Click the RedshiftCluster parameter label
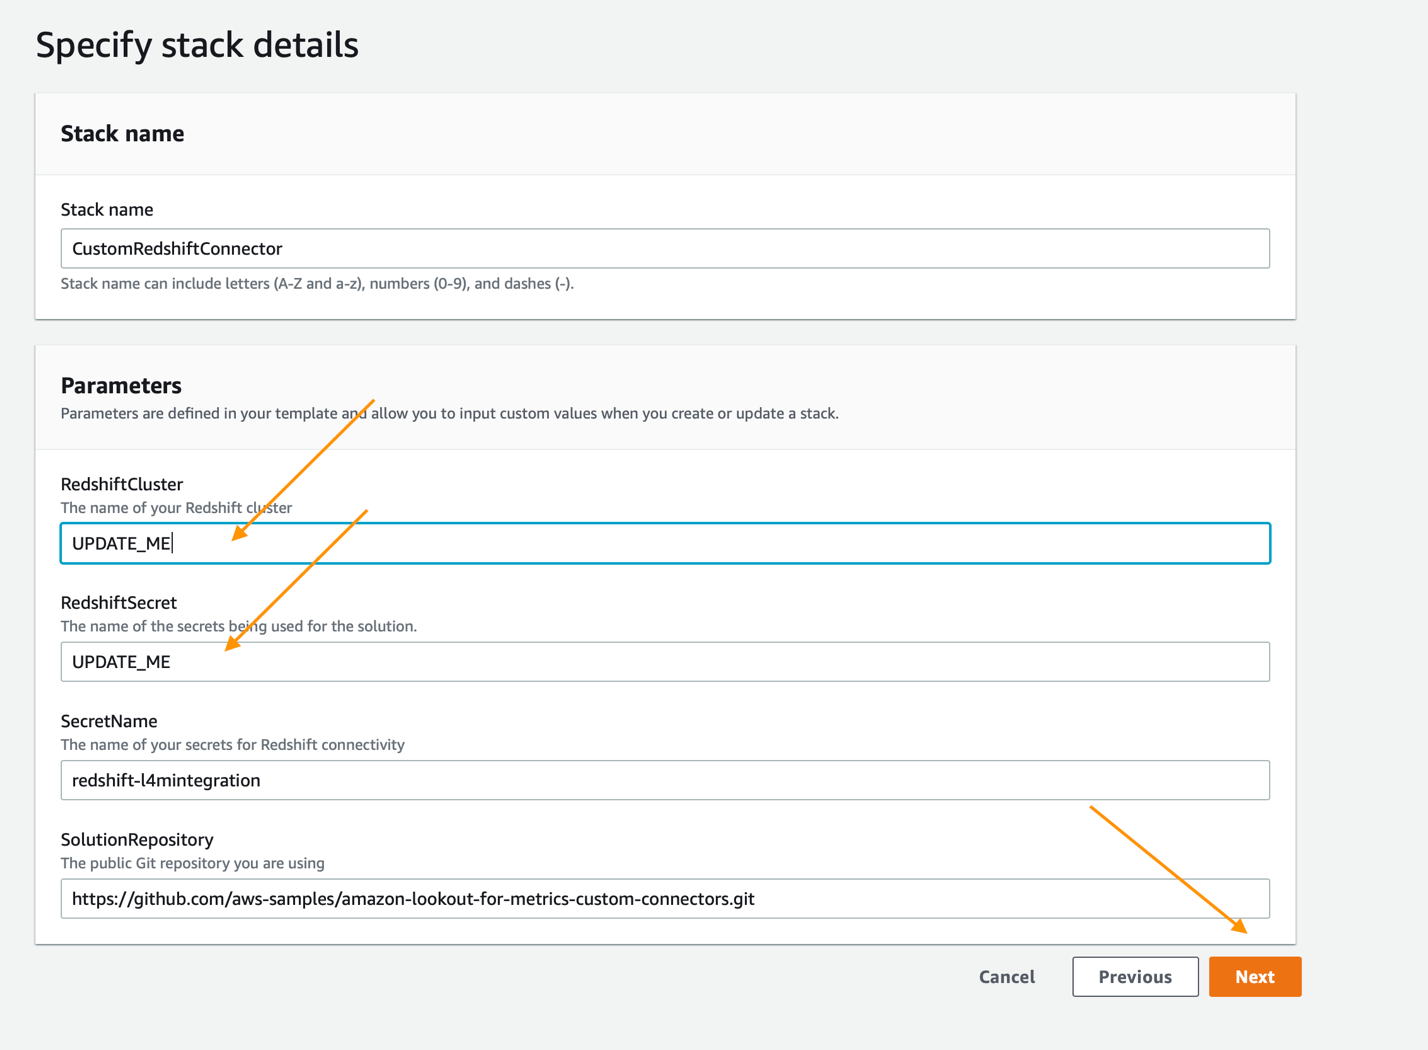 [122, 484]
